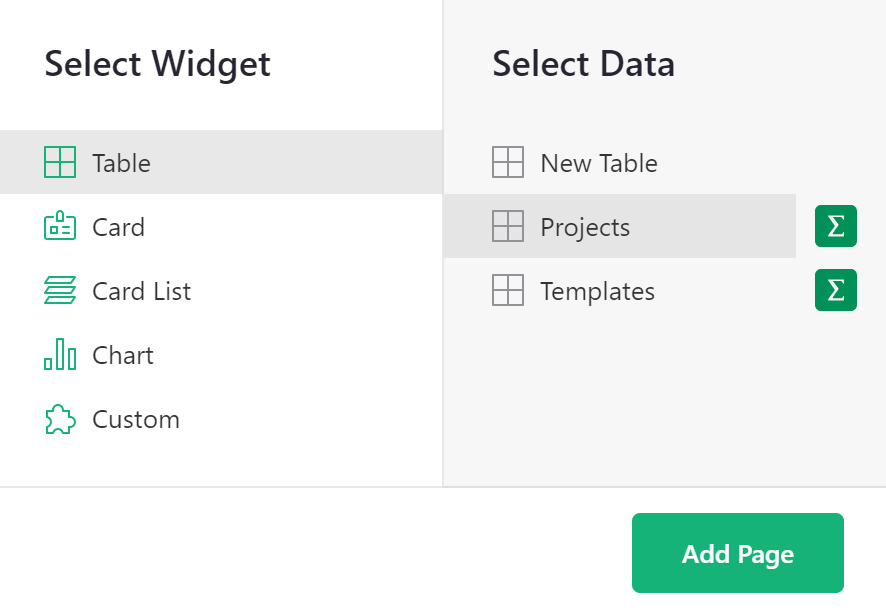Click the Select Data heading
This screenshot has height=611, width=886.
583,64
